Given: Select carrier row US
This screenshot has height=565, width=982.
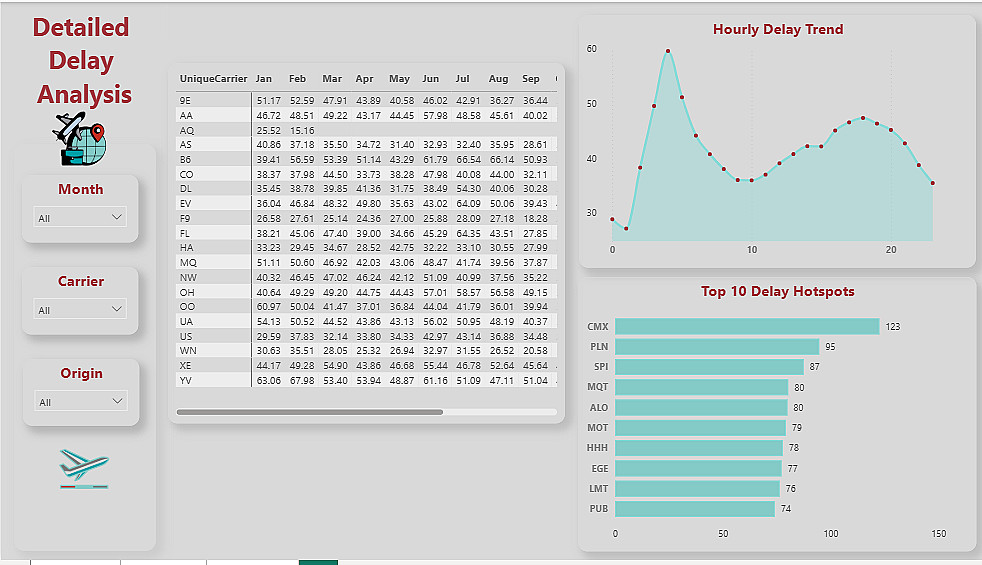Looking at the screenshot, I should tap(366, 336).
